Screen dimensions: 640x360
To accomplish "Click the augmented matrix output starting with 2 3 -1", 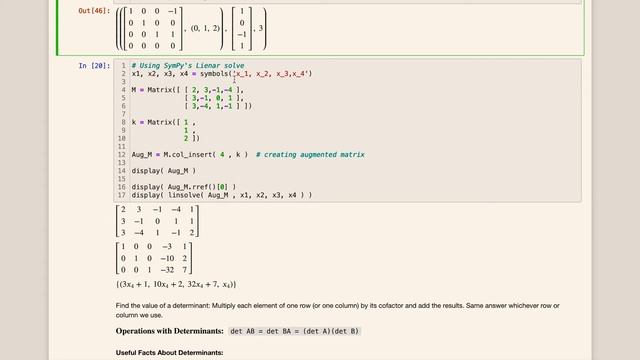I will (x=158, y=221).
